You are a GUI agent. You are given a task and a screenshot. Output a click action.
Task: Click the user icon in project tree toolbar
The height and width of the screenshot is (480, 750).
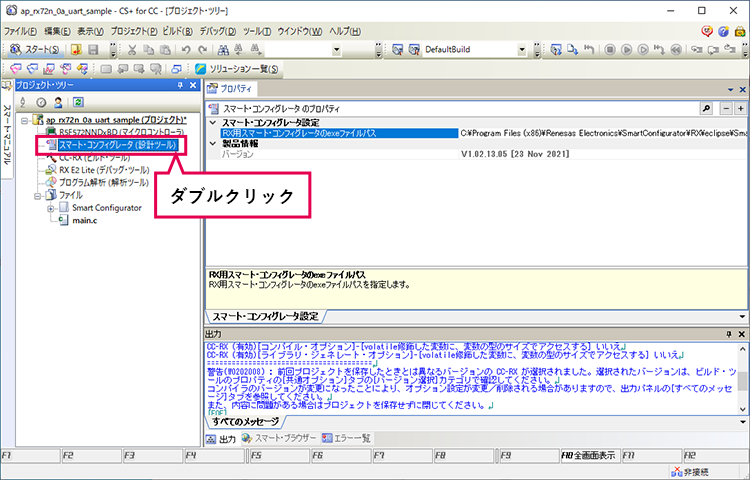point(58,102)
